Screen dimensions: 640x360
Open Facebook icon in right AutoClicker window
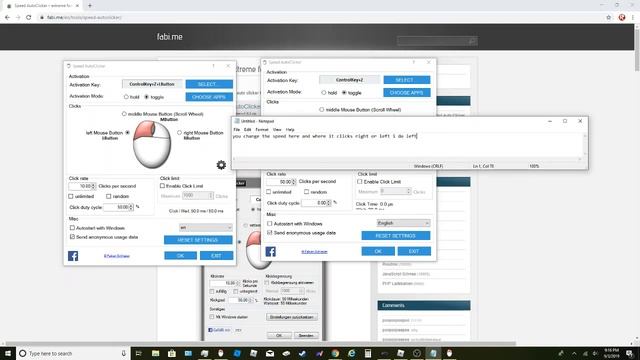(x=271, y=251)
